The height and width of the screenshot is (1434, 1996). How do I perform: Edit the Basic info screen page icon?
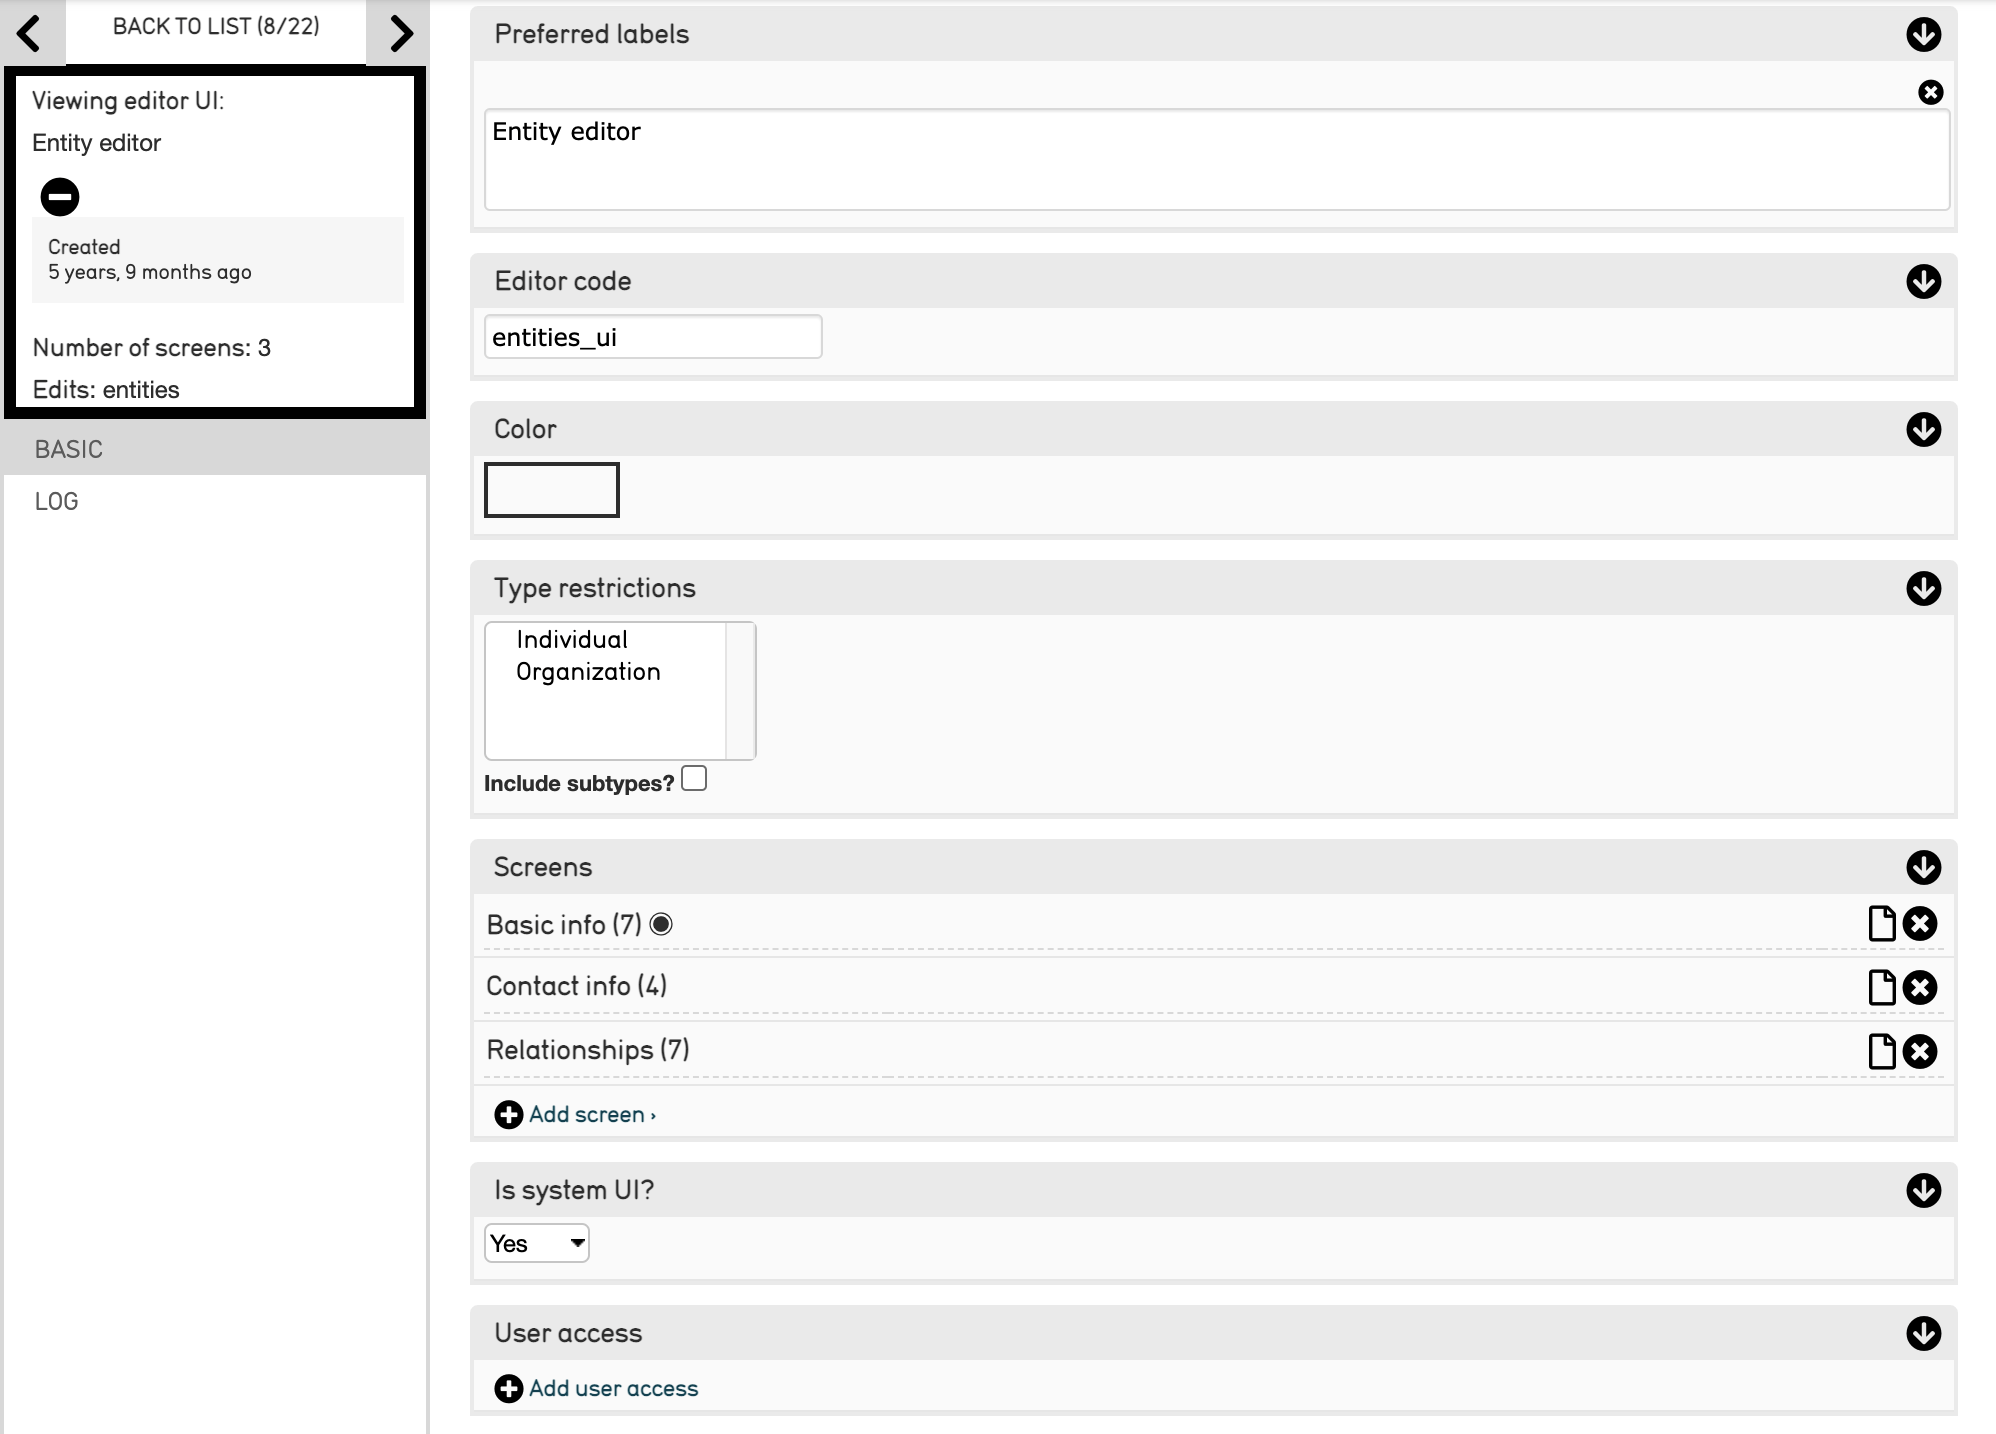pos(1881,924)
